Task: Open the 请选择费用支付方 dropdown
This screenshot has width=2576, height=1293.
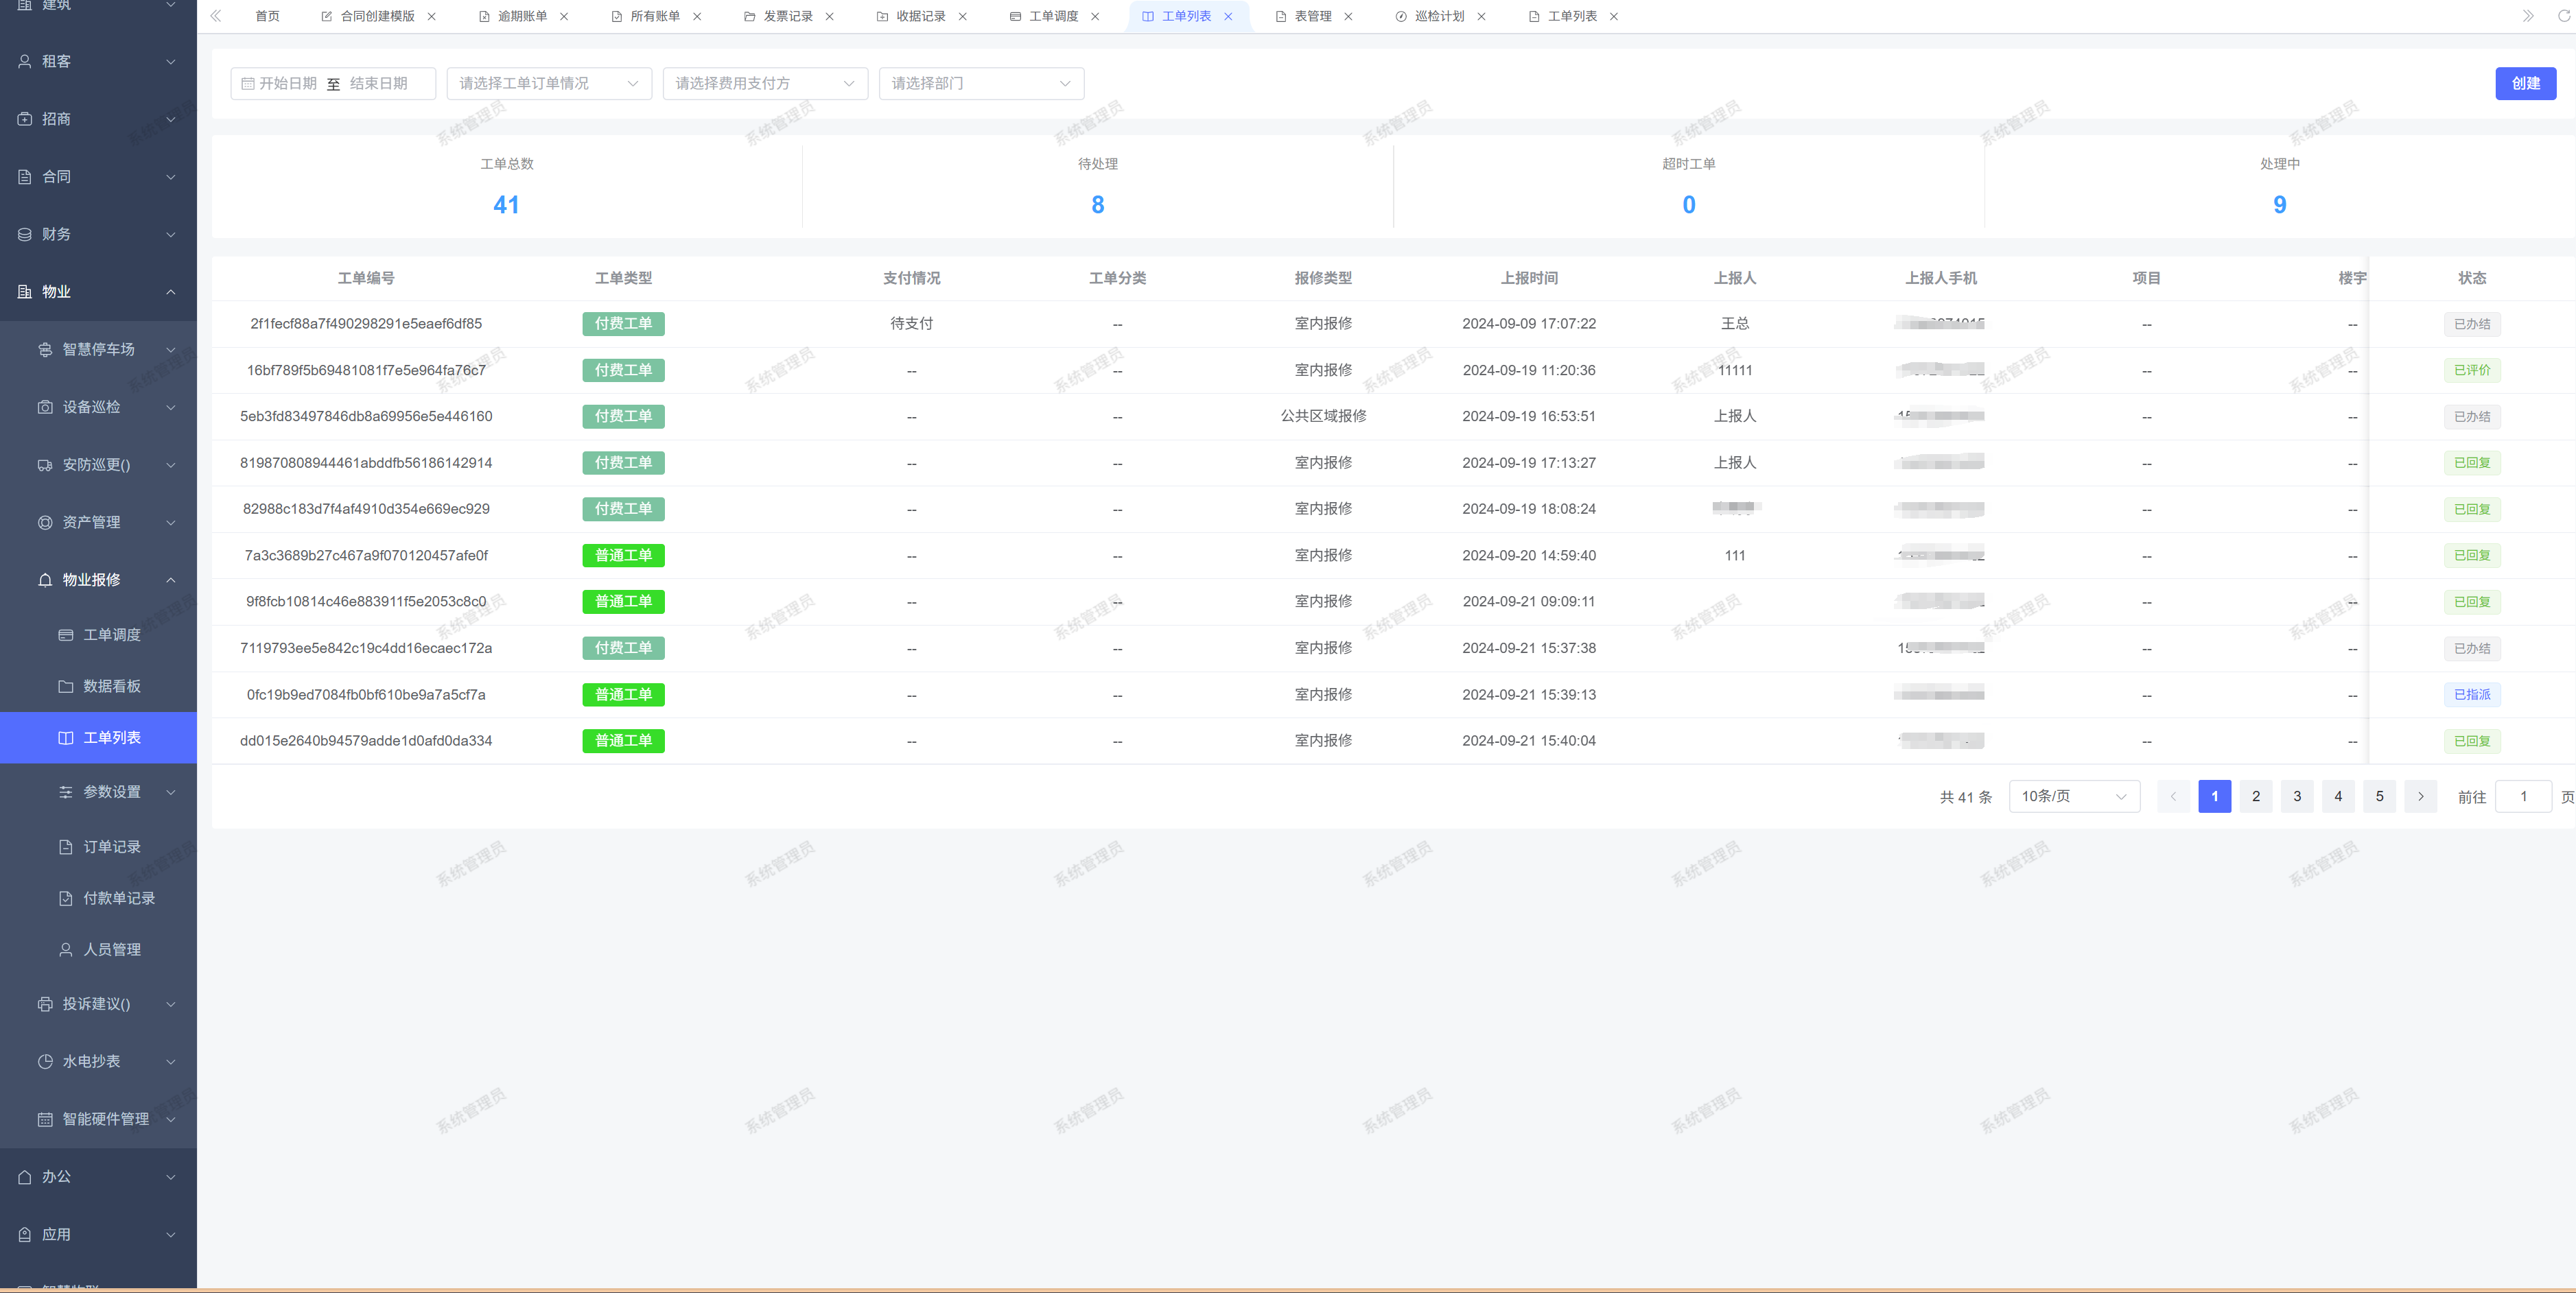Action: [x=764, y=84]
